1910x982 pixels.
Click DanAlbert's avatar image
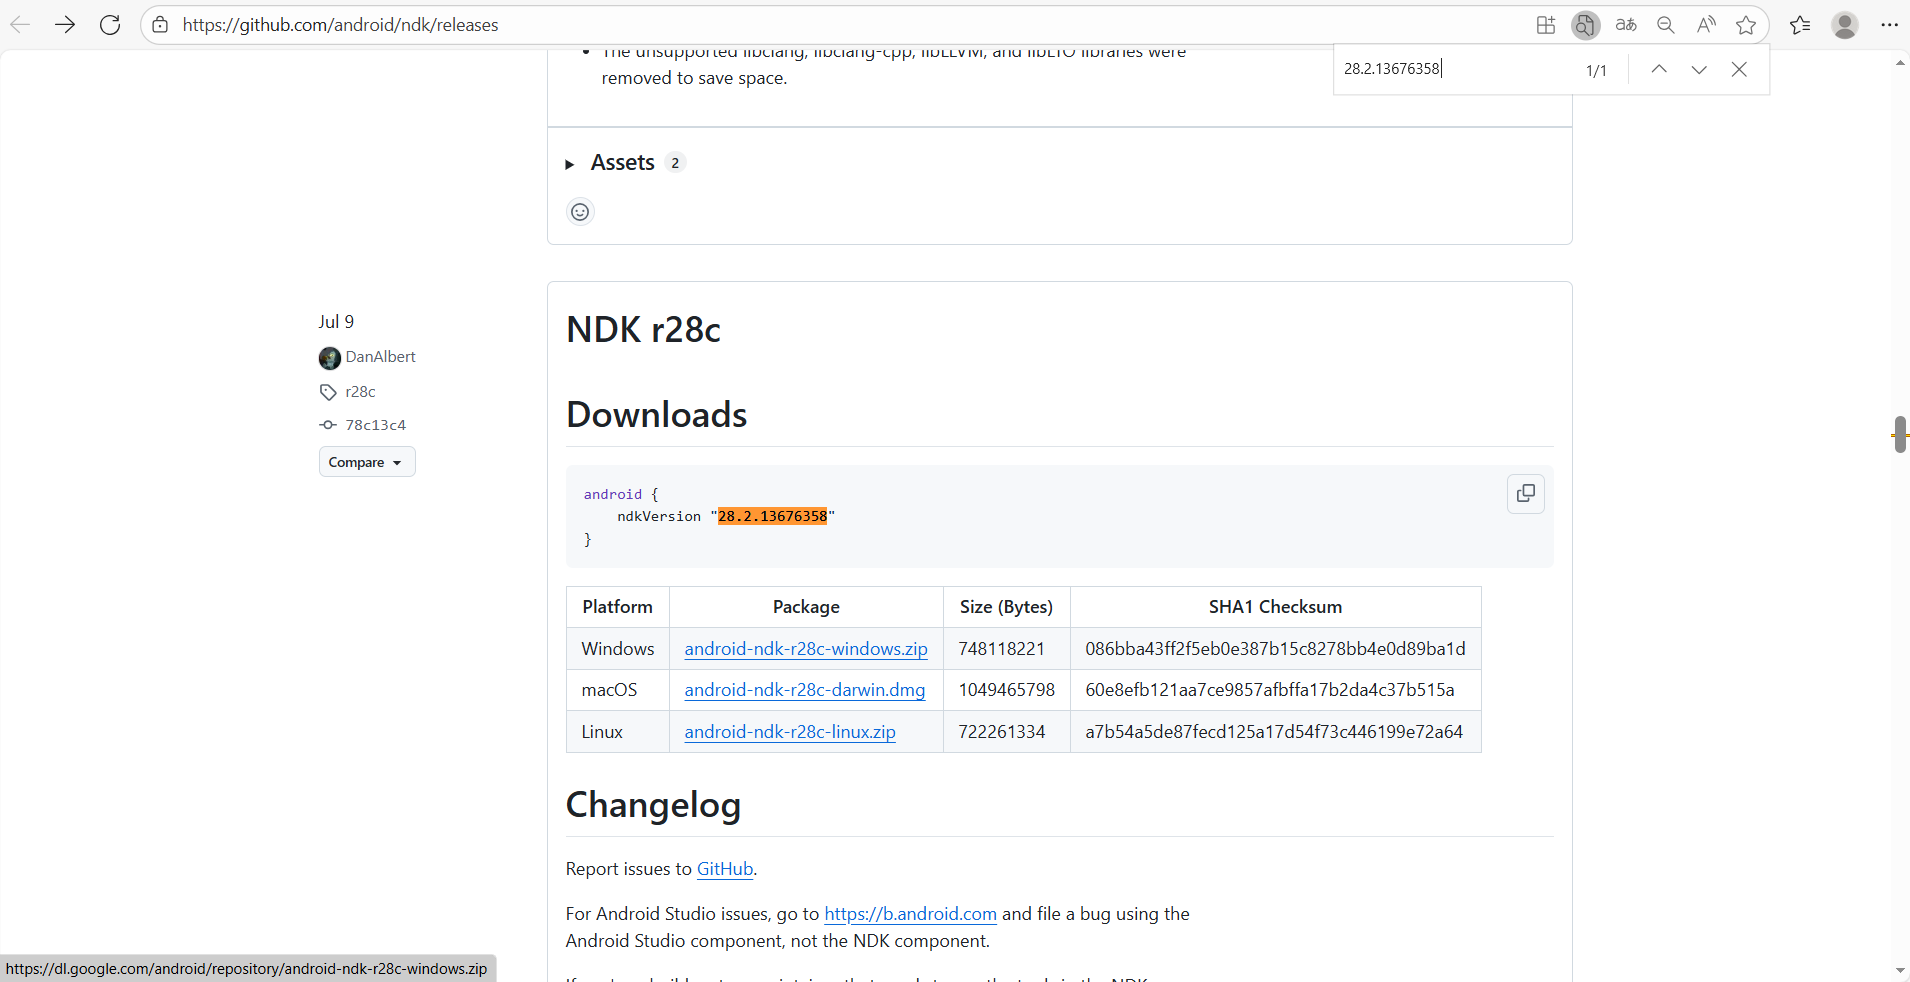pyautogui.click(x=330, y=358)
